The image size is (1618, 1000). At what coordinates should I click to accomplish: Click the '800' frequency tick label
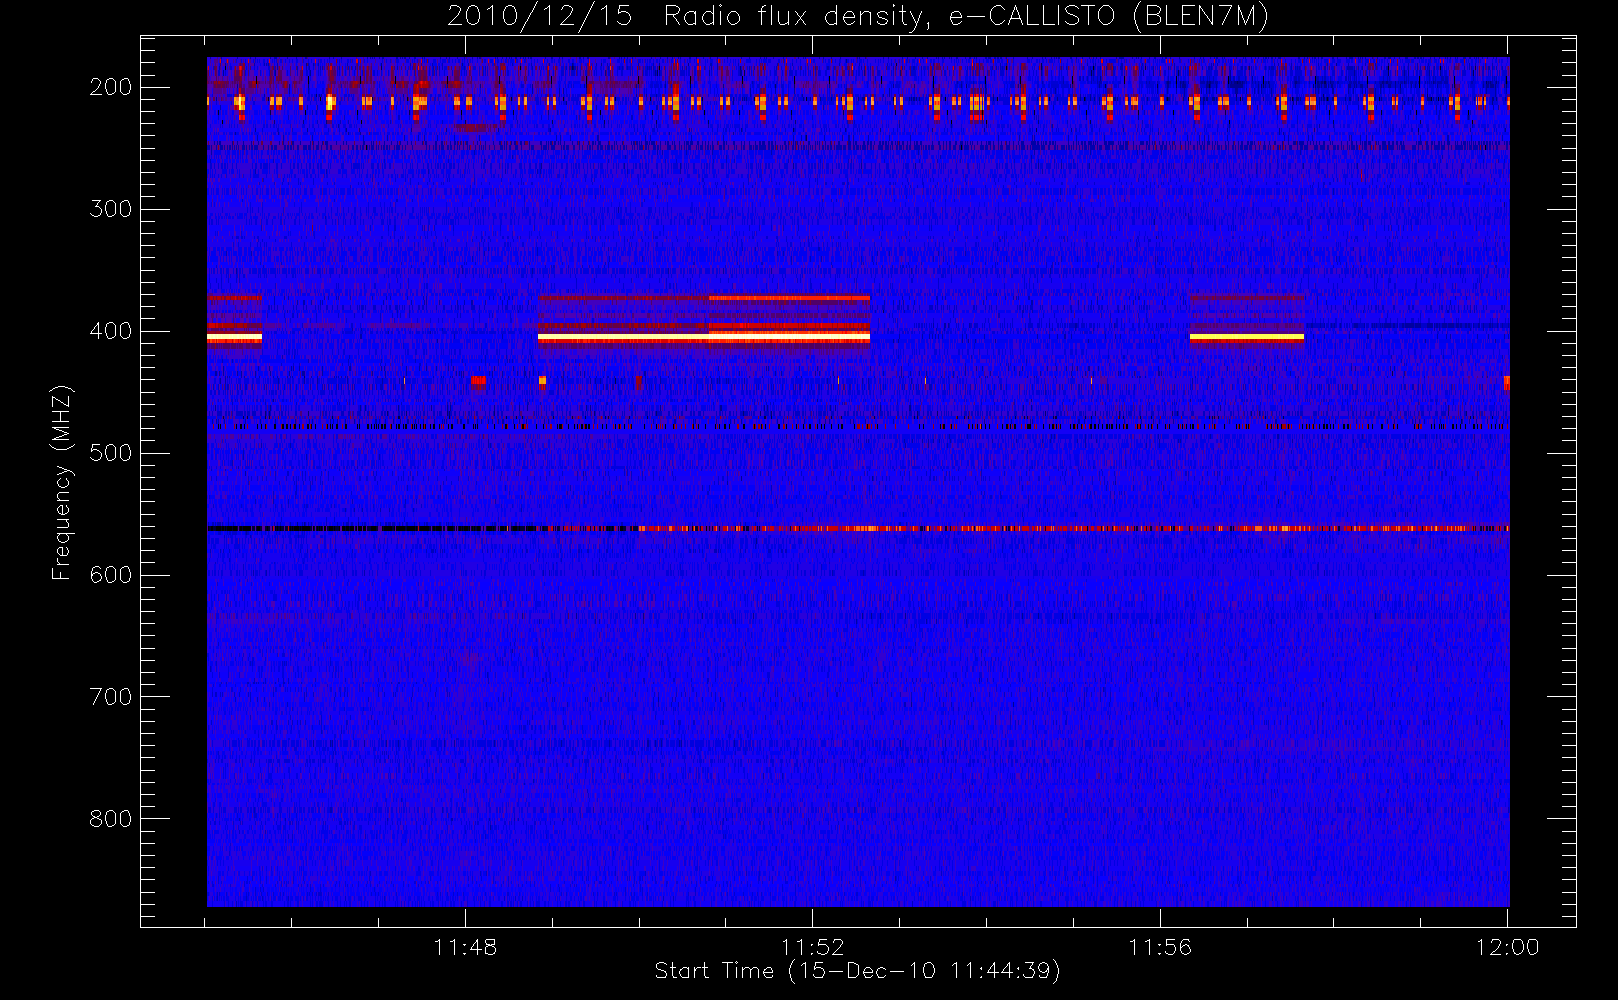(x=111, y=819)
